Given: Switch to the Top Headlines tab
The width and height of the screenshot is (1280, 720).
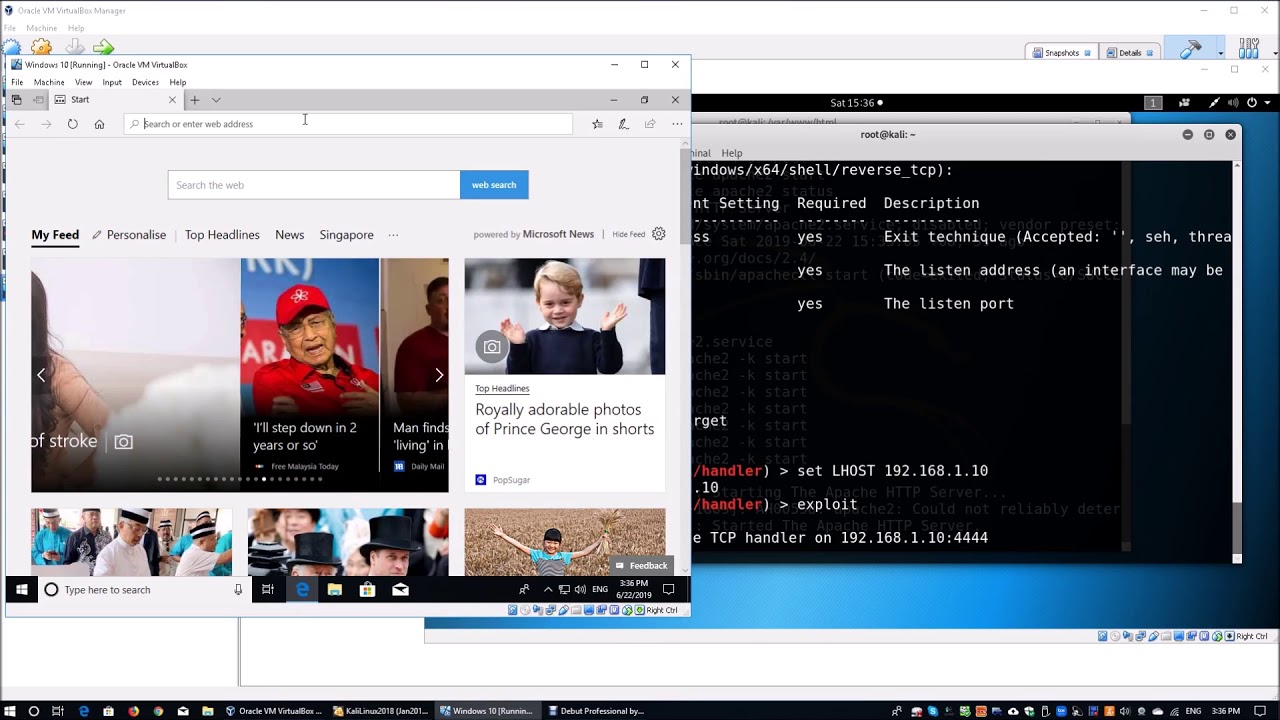Looking at the screenshot, I should (x=222, y=235).
